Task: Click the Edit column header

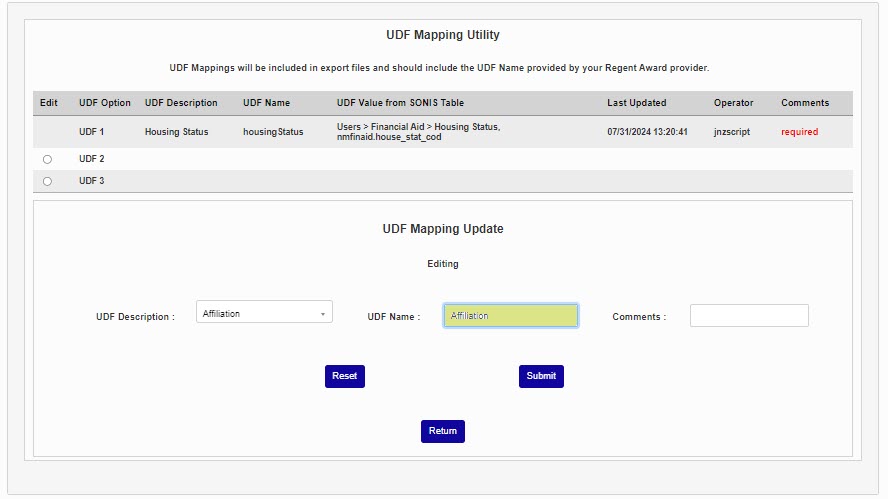Action: point(49,103)
